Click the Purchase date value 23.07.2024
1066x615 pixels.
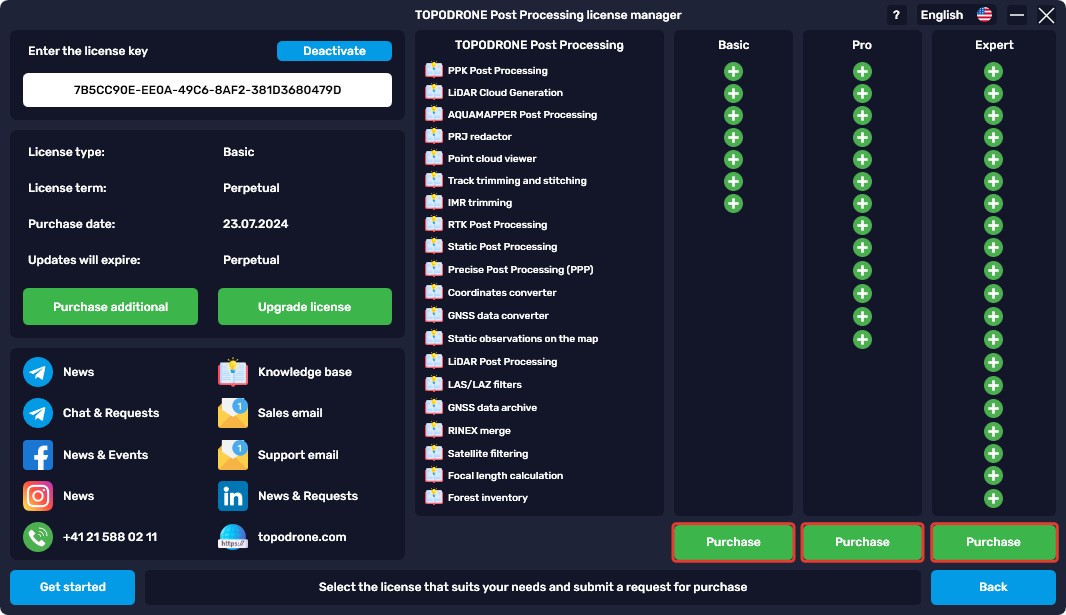point(256,224)
